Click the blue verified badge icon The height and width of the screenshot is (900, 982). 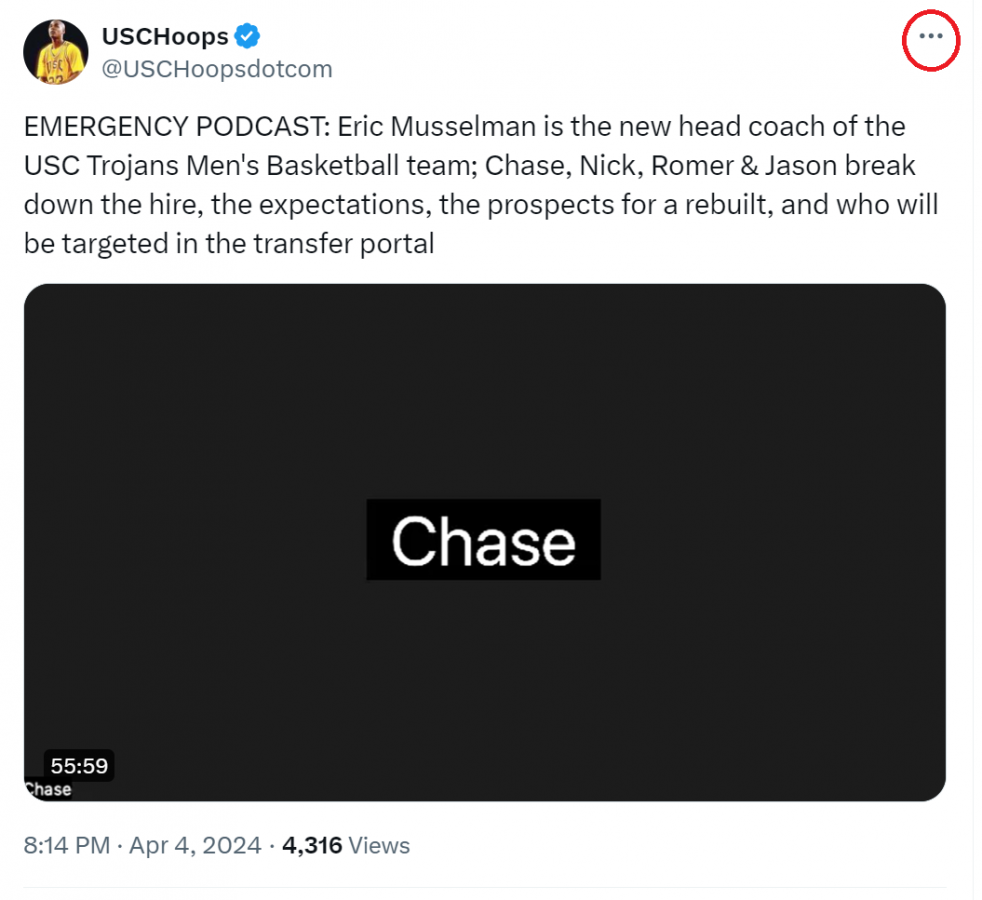point(247,36)
